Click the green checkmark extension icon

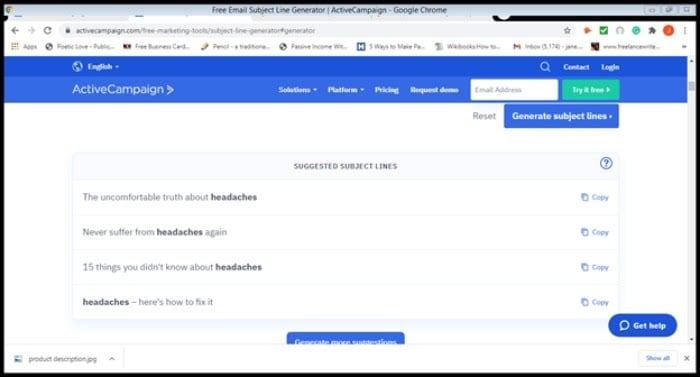click(604, 30)
